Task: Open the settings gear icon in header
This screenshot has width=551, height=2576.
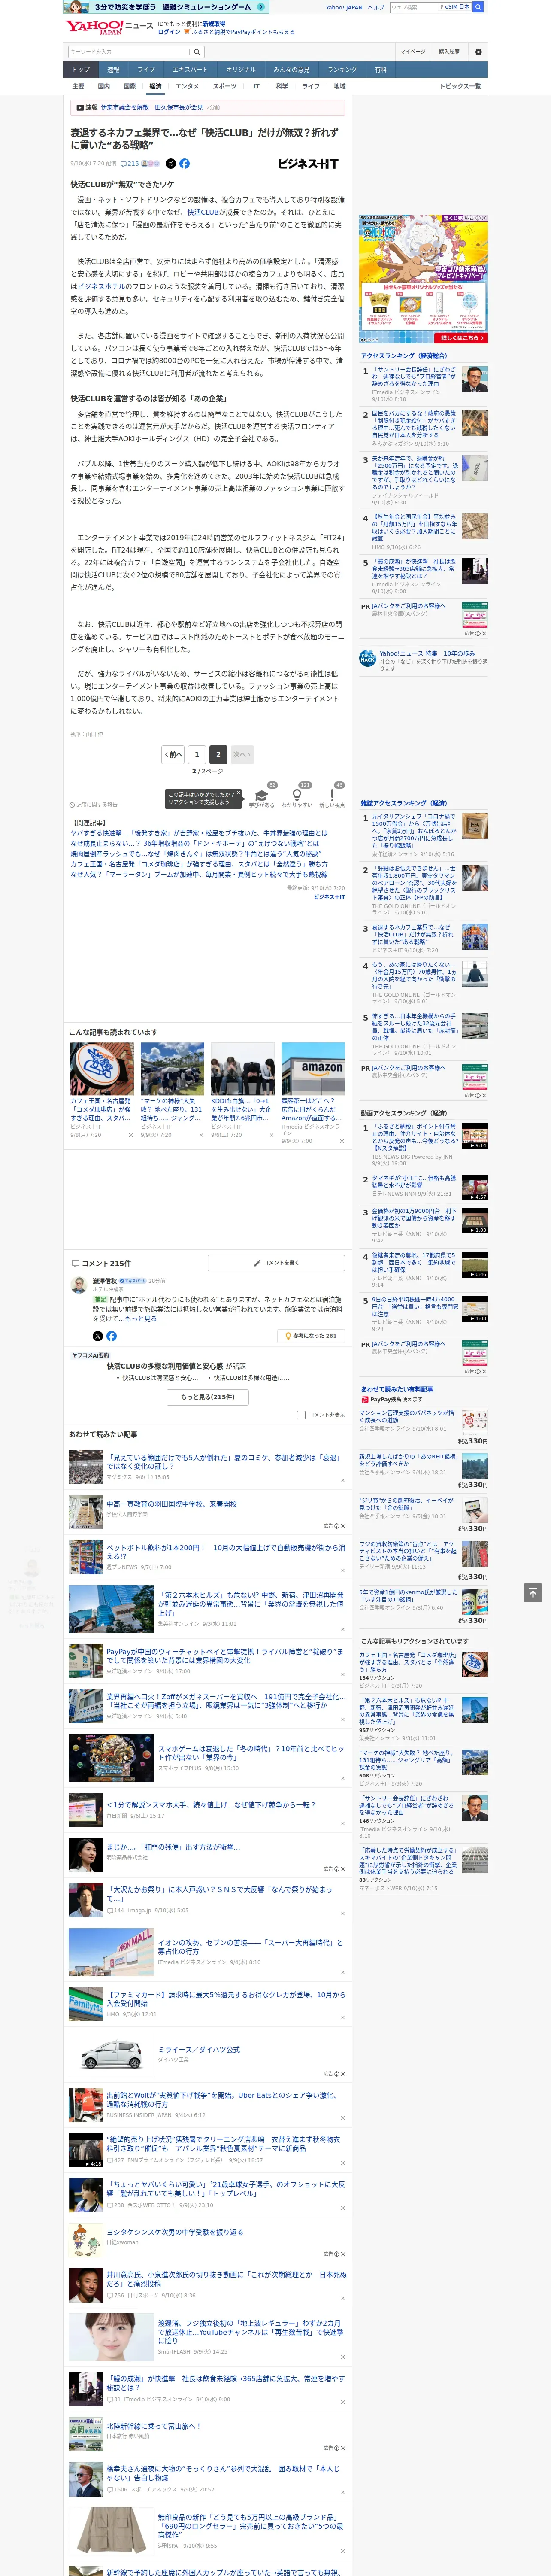Action: click(x=478, y=52)
